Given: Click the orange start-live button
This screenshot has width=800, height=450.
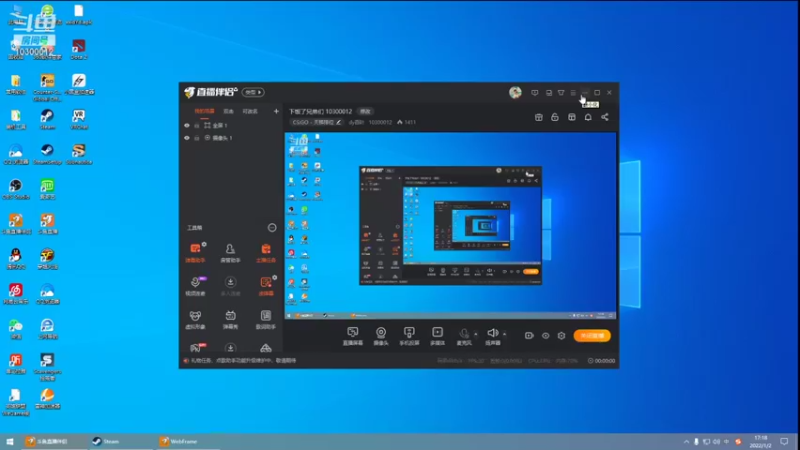Looking at the screenshot, I should [x=592, y=336].
